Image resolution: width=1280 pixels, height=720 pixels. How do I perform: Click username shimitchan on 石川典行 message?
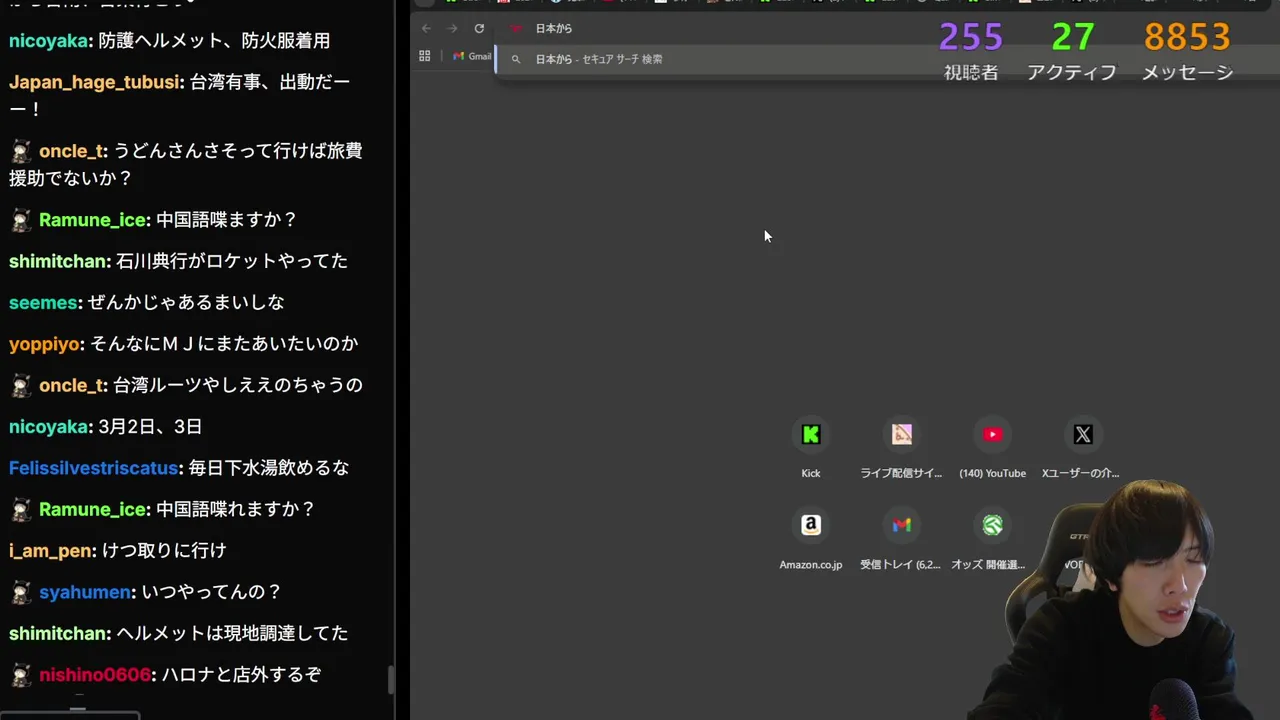58,261
